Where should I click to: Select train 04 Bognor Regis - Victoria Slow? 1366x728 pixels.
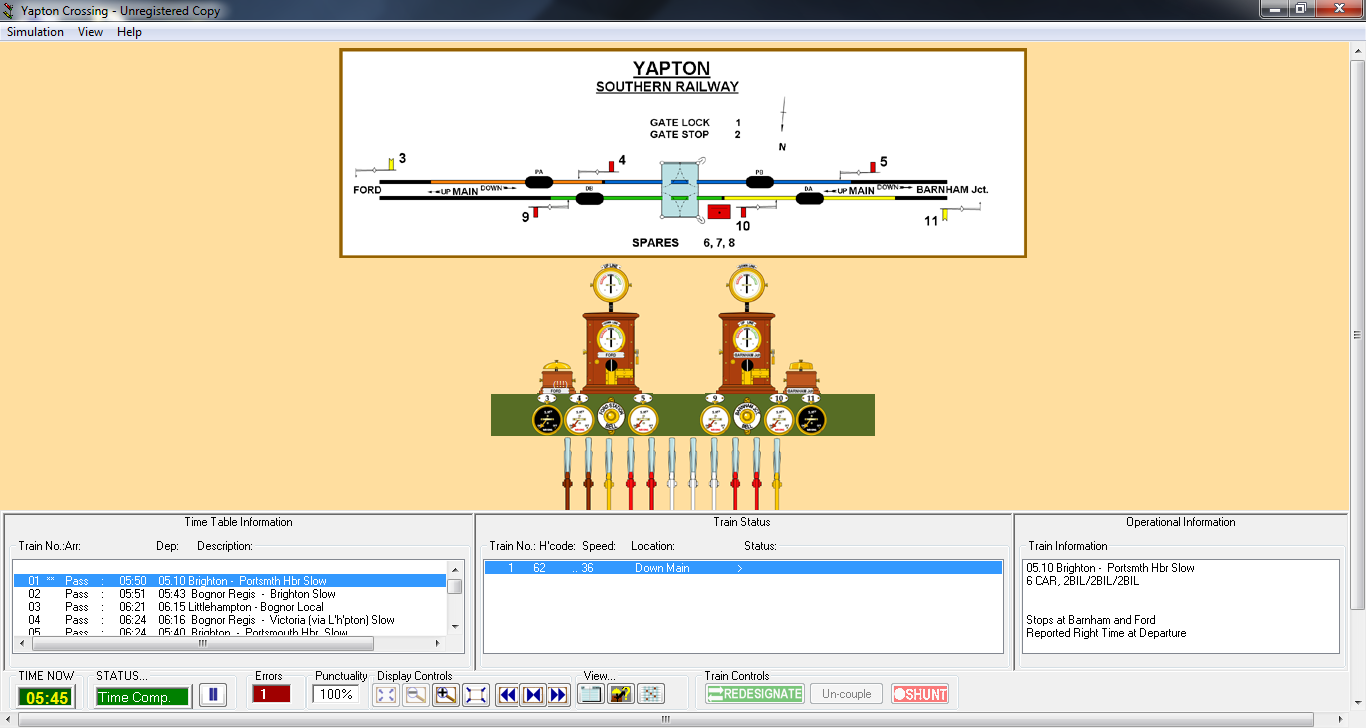[x=229, y=620]
